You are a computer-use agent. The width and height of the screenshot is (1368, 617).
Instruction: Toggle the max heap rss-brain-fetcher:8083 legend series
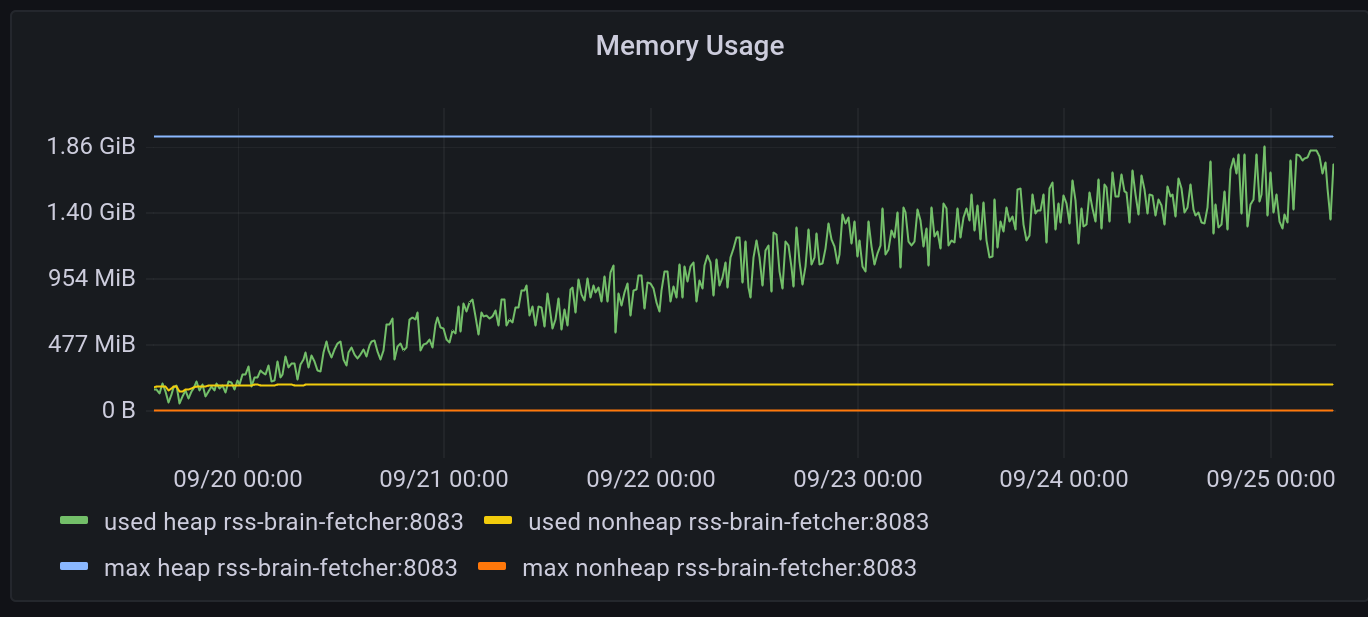280,568
